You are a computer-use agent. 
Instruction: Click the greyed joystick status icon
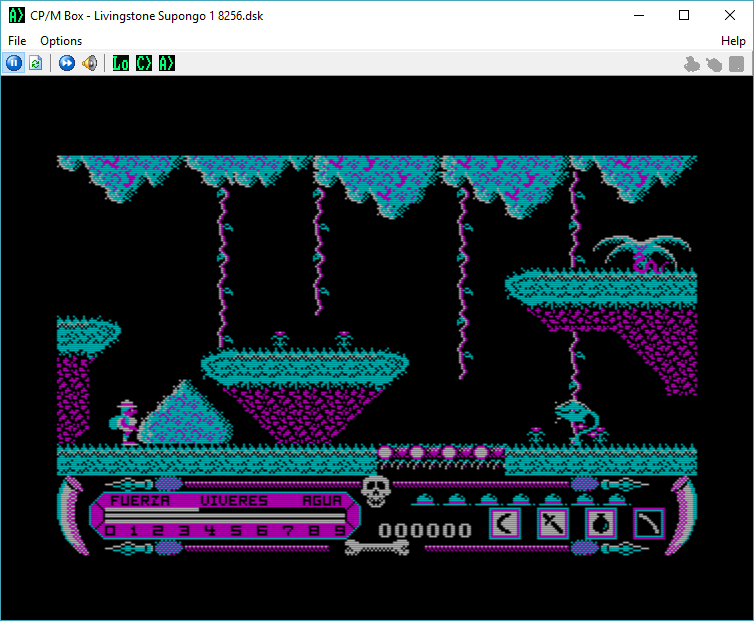click(x=692, y=64)
